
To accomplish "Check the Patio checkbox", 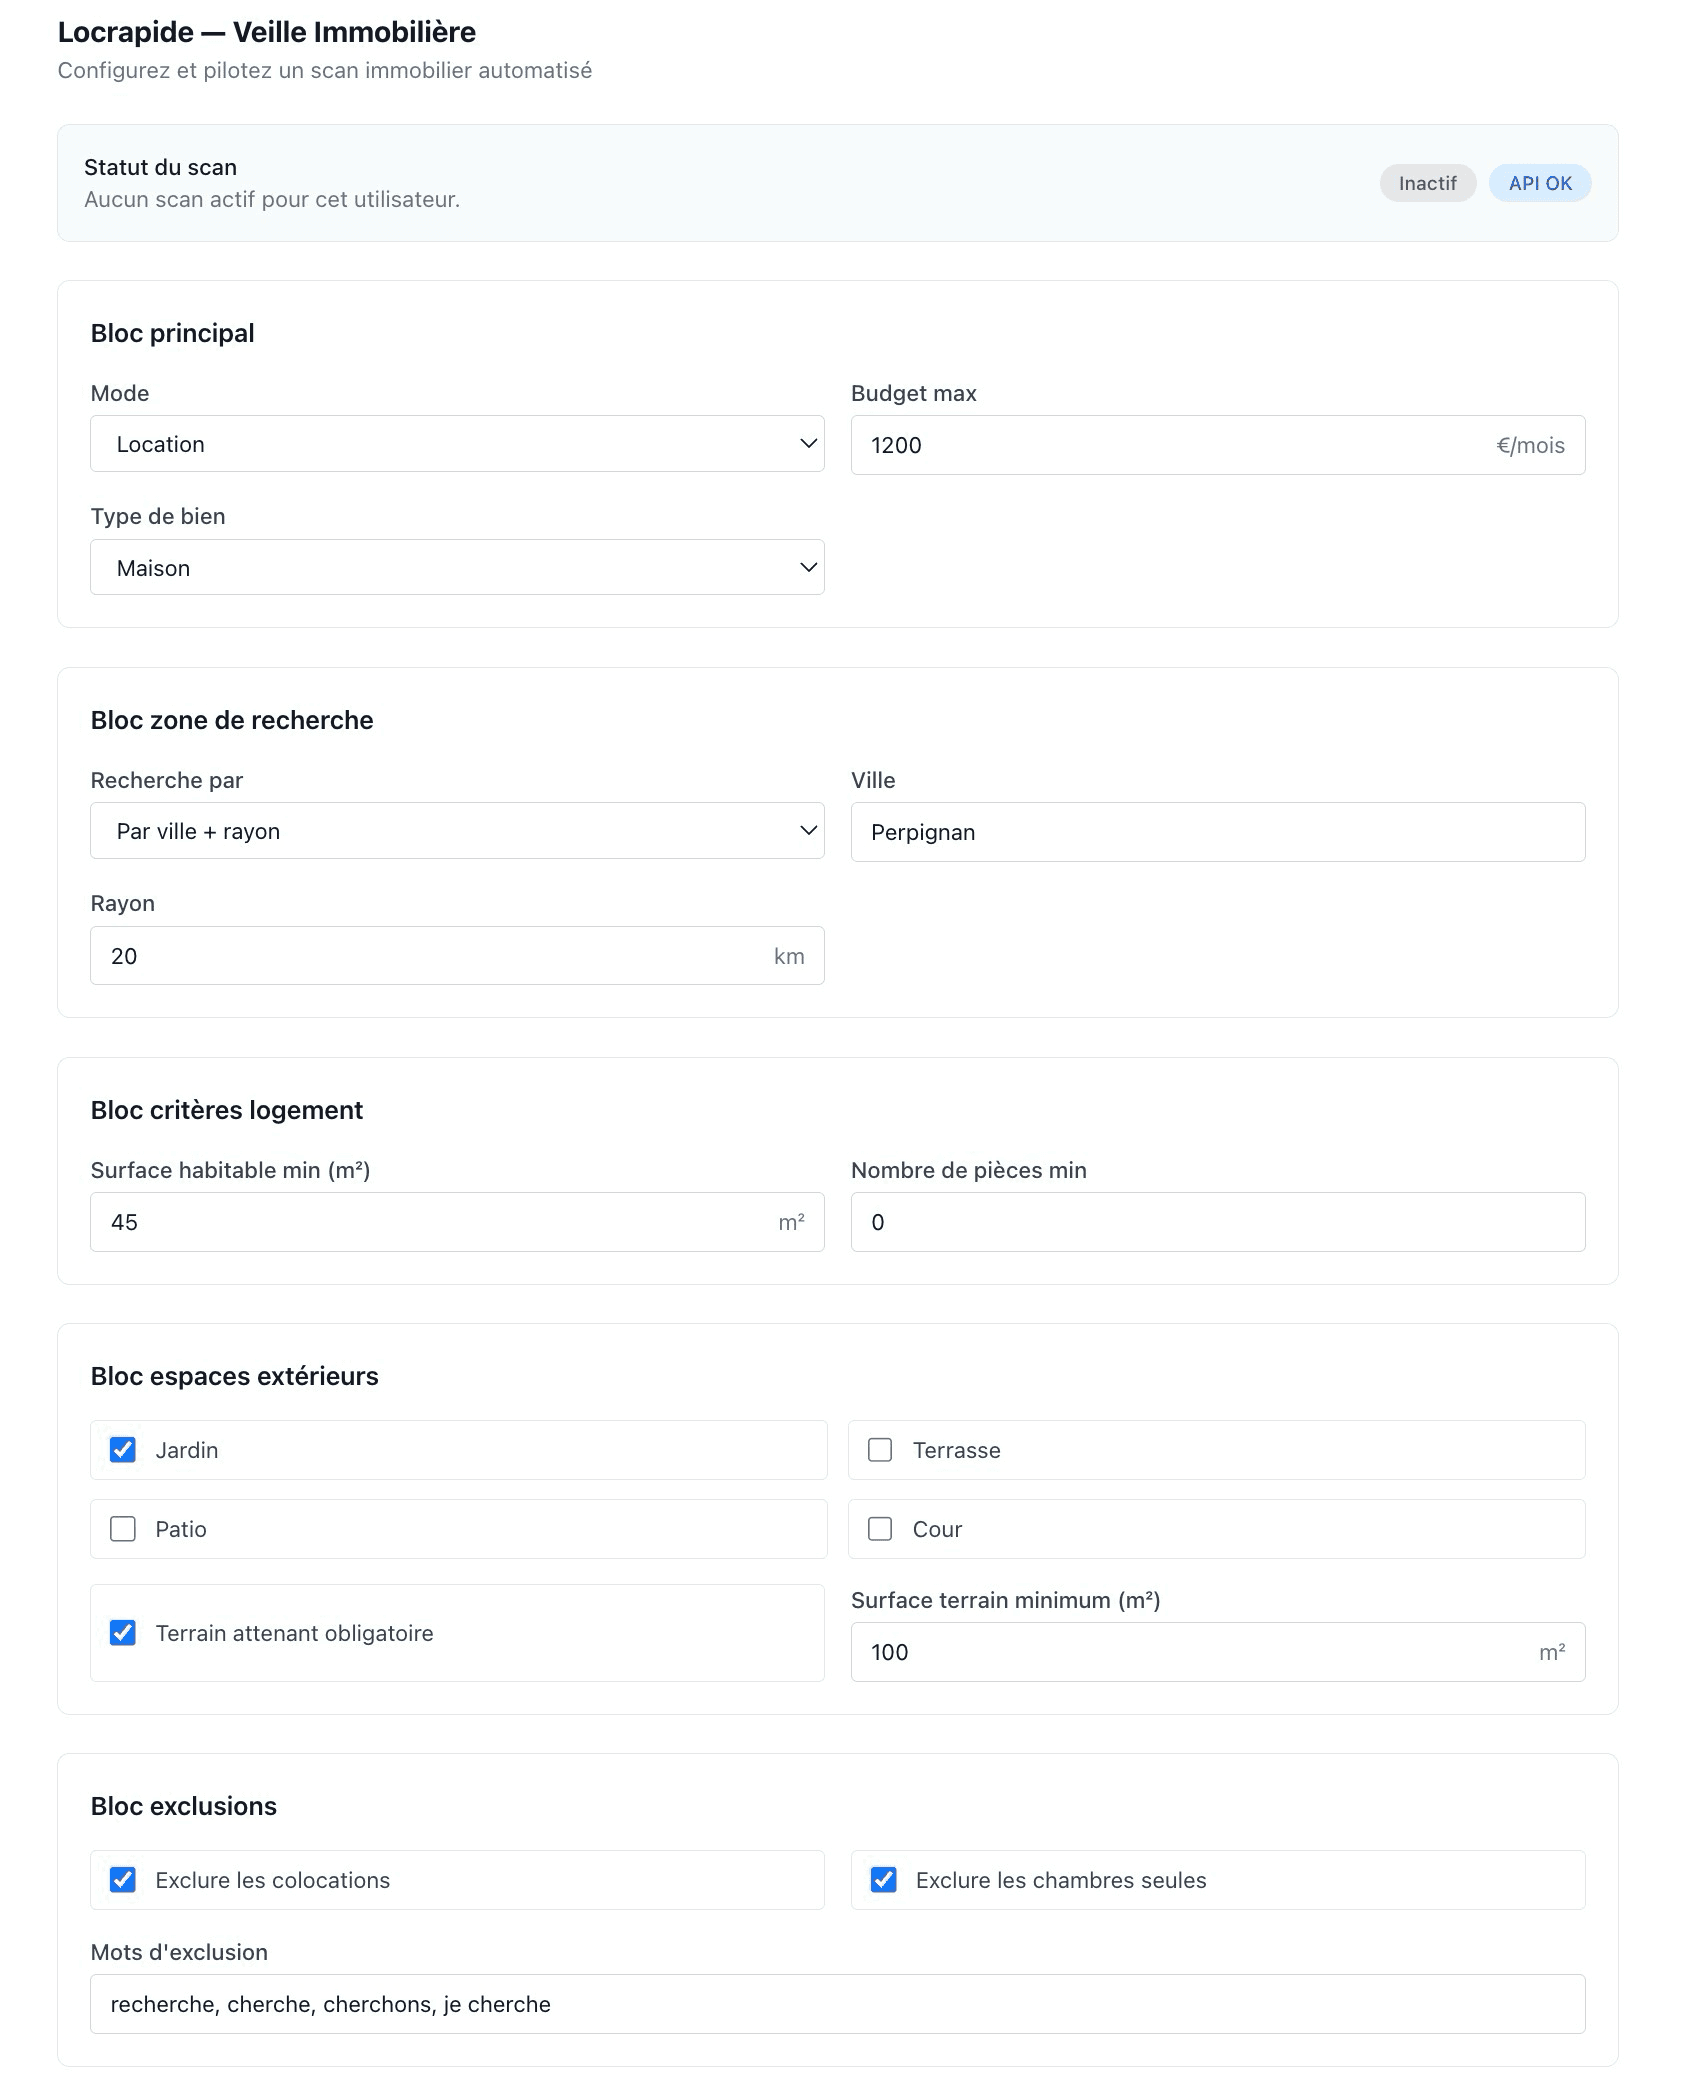I will 123,1529.
